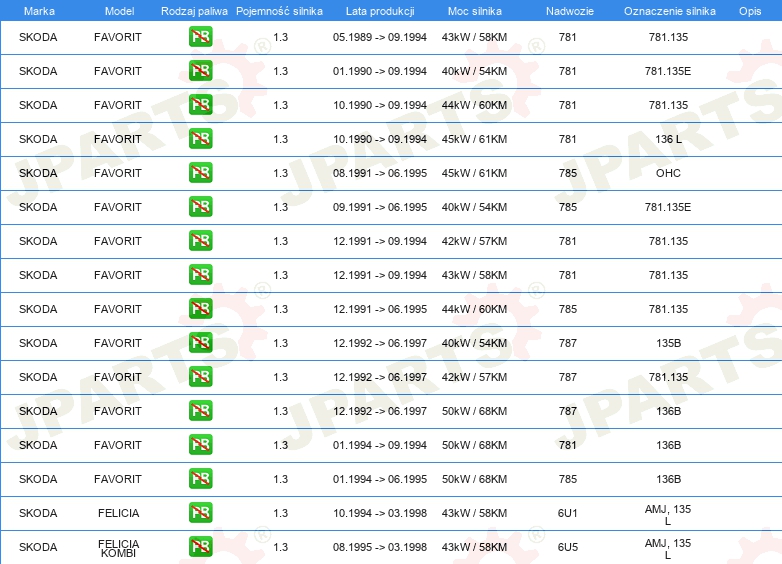
Task: Click the Rodzaj paliwa column header
Action: (194, 11)
